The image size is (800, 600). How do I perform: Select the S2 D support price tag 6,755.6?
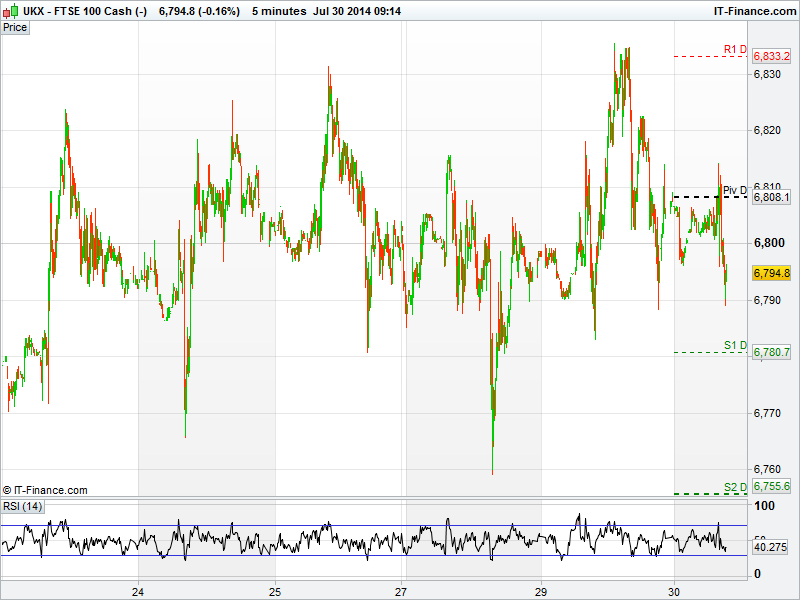click(x=772, y=486)
